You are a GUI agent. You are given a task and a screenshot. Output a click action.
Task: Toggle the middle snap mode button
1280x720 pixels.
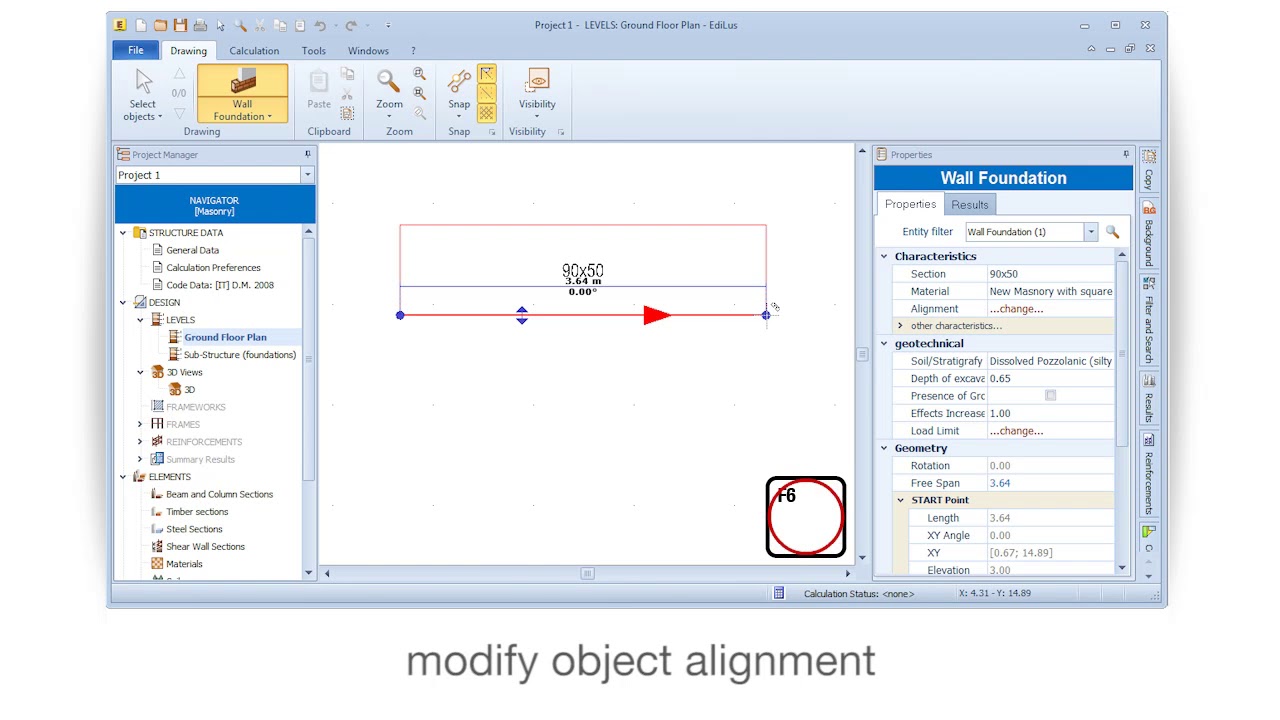pos(486,93)
